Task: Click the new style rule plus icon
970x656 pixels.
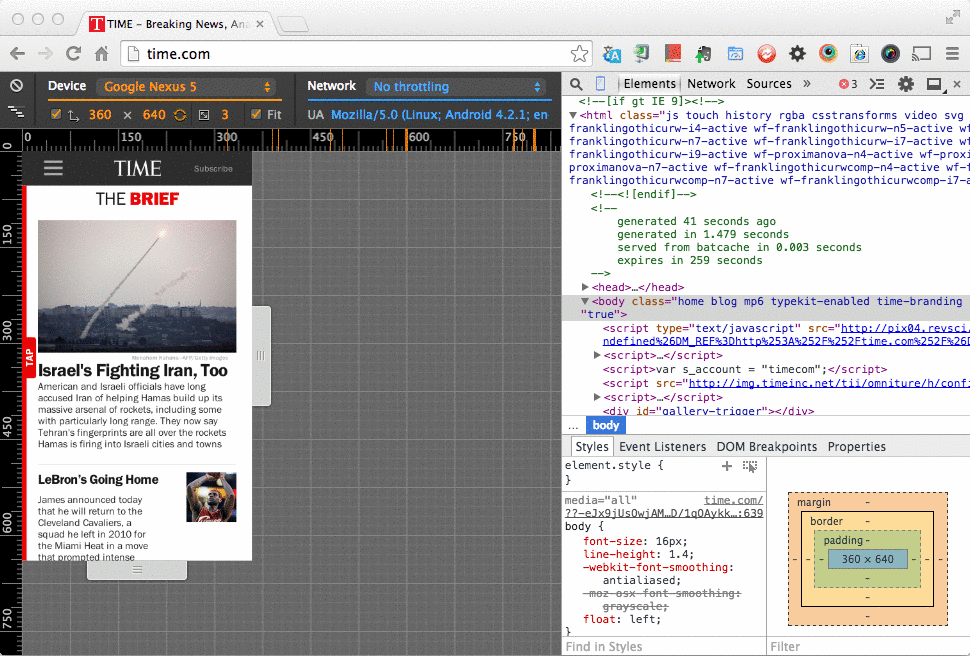Action: [727, 466]
